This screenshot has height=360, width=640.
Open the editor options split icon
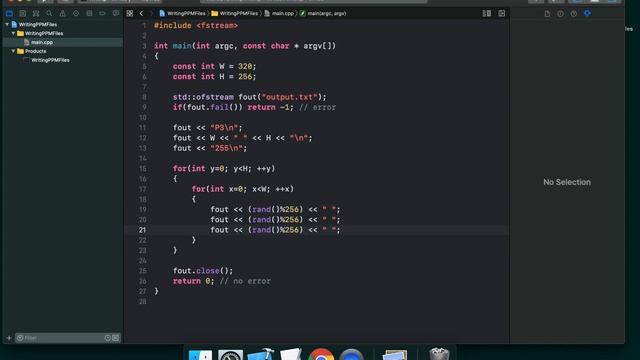click(x=487, y=13)
